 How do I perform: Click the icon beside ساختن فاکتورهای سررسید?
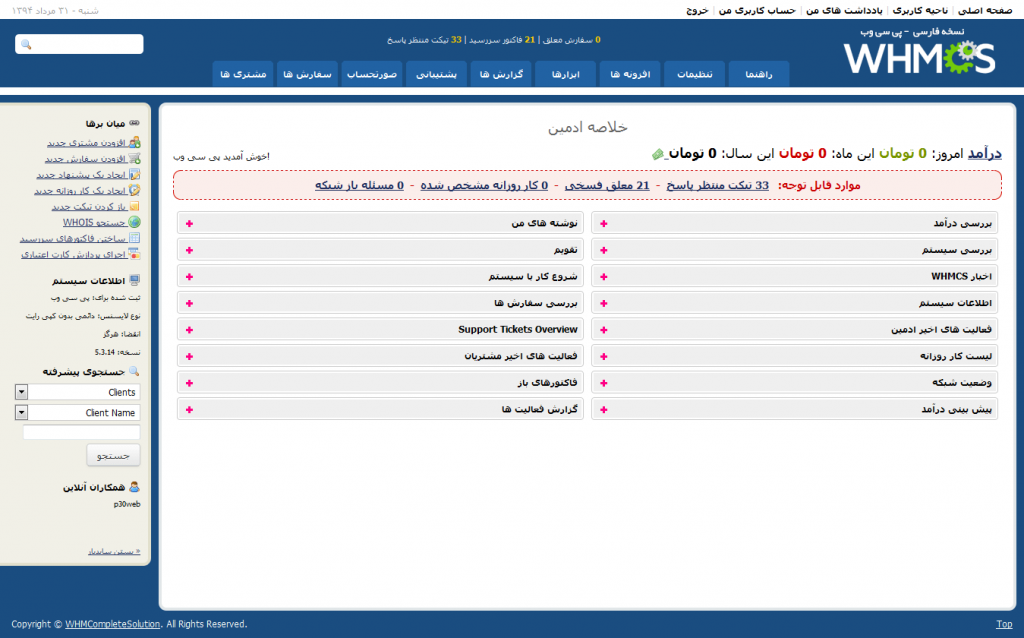[135, 238]
